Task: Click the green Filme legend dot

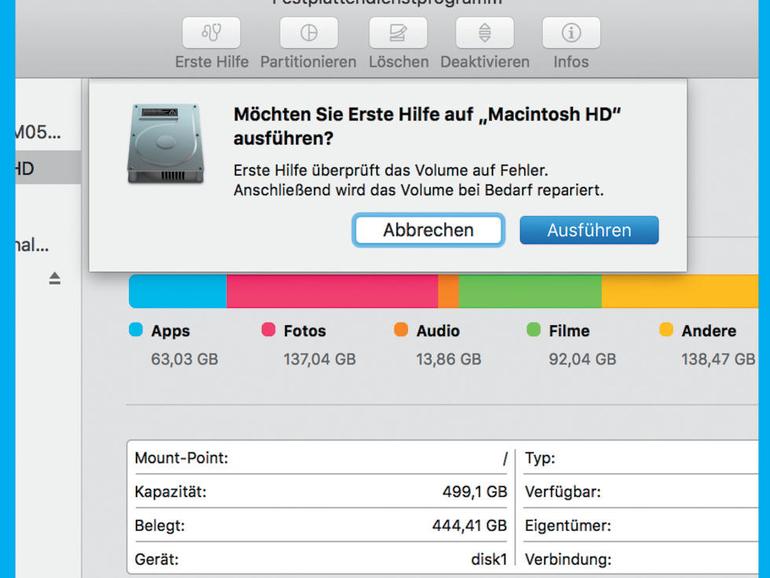Action: click(533, 330)
